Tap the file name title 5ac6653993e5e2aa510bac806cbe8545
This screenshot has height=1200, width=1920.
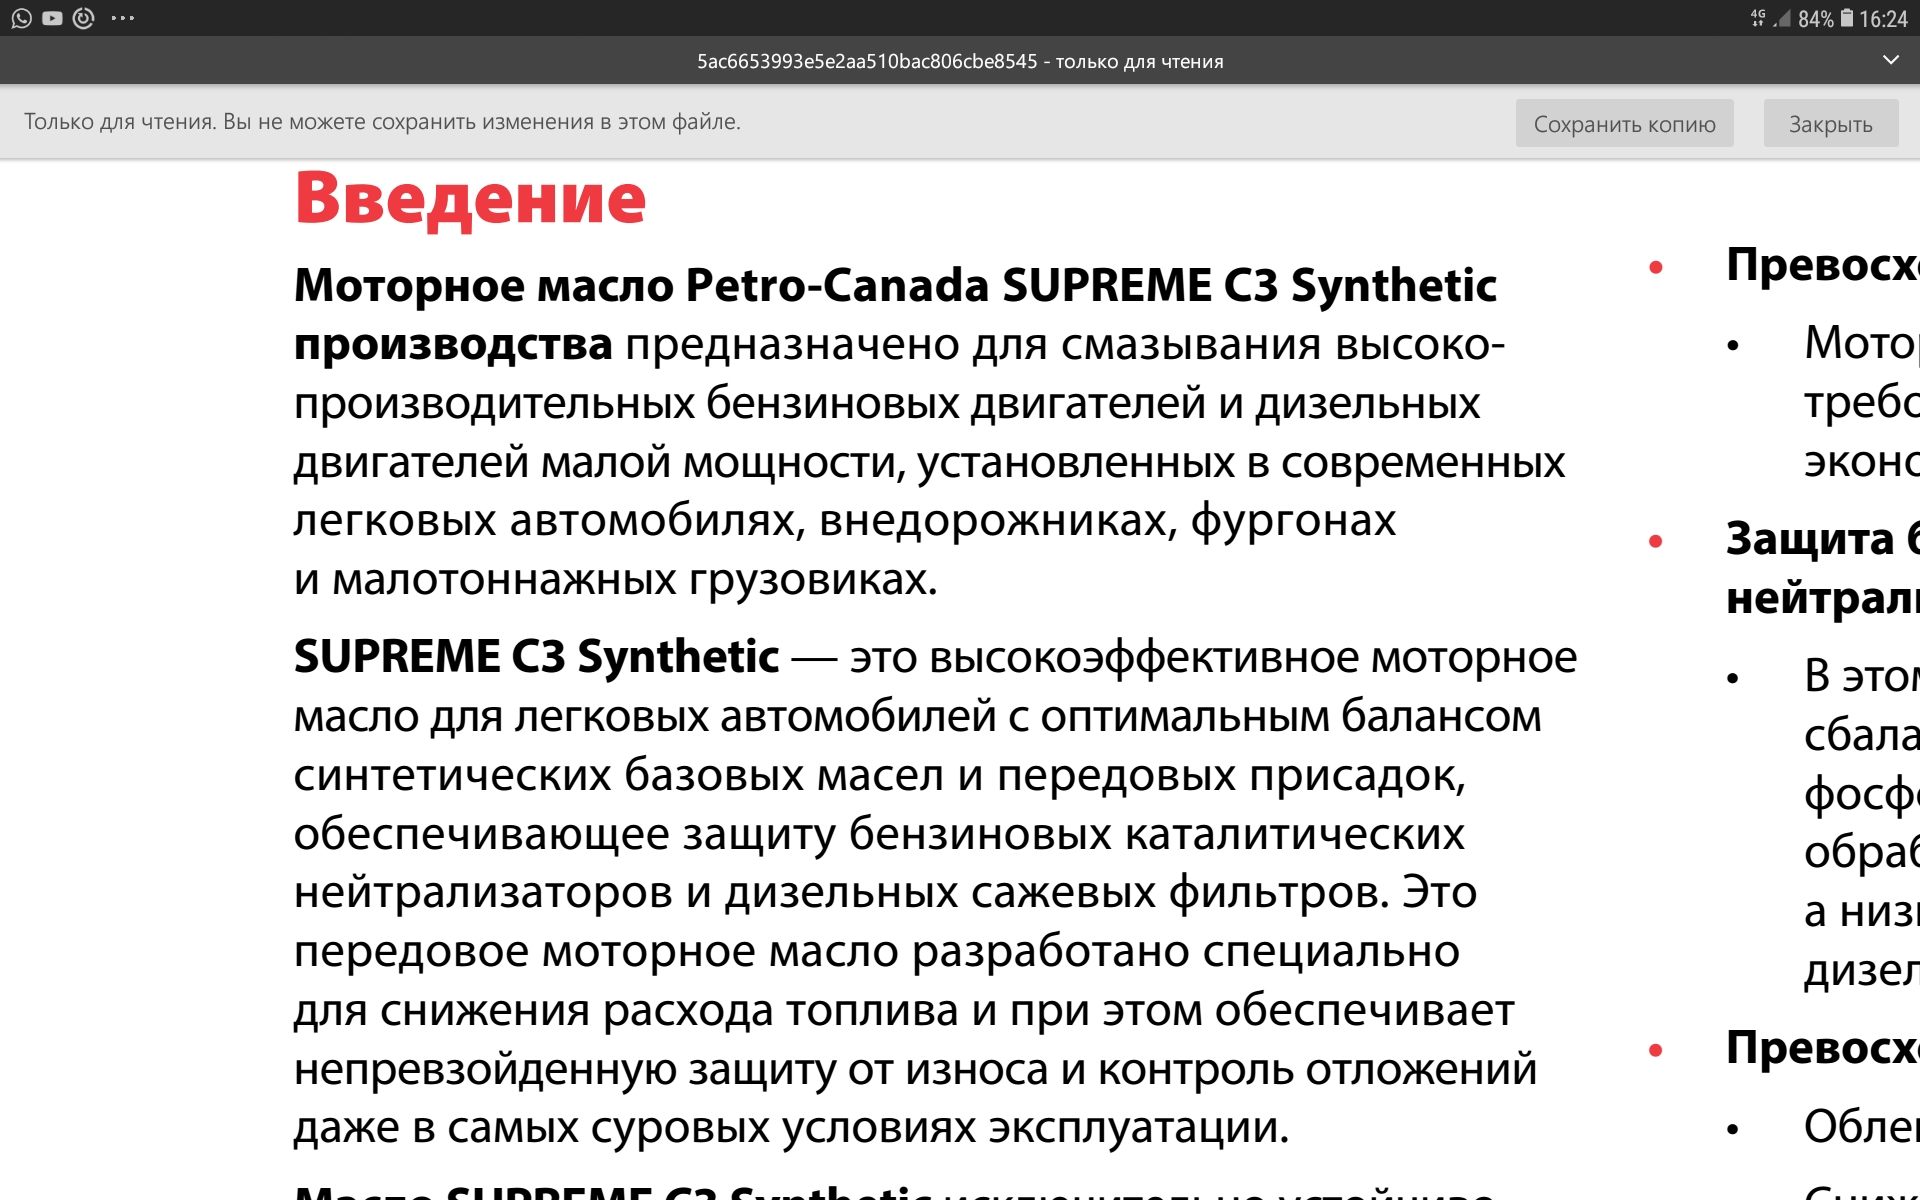867,61
